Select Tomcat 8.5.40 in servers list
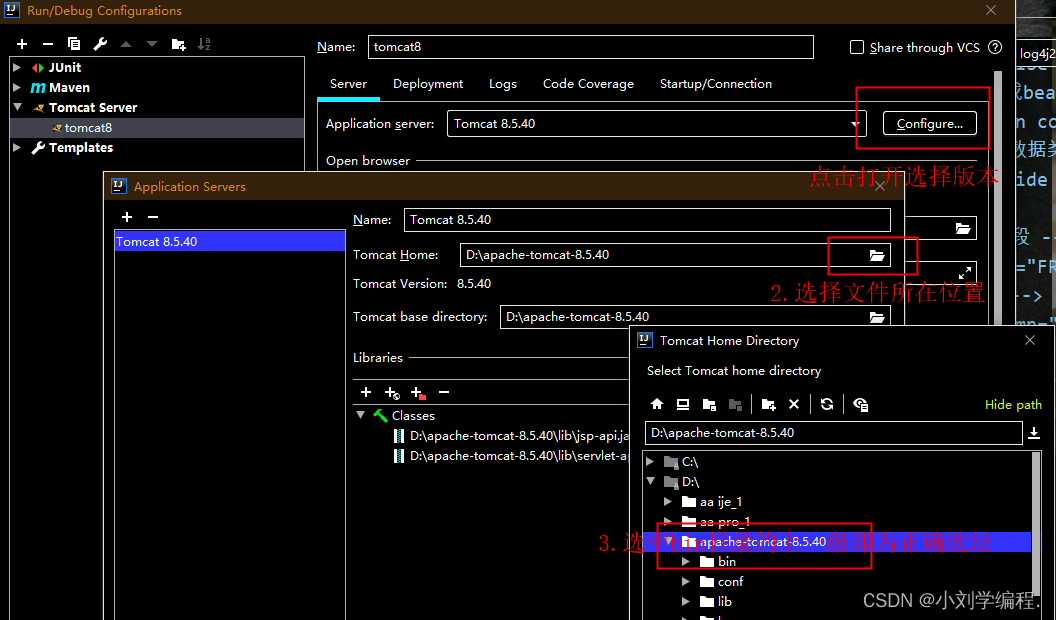The image size is (1056, 620). (230, 242)
